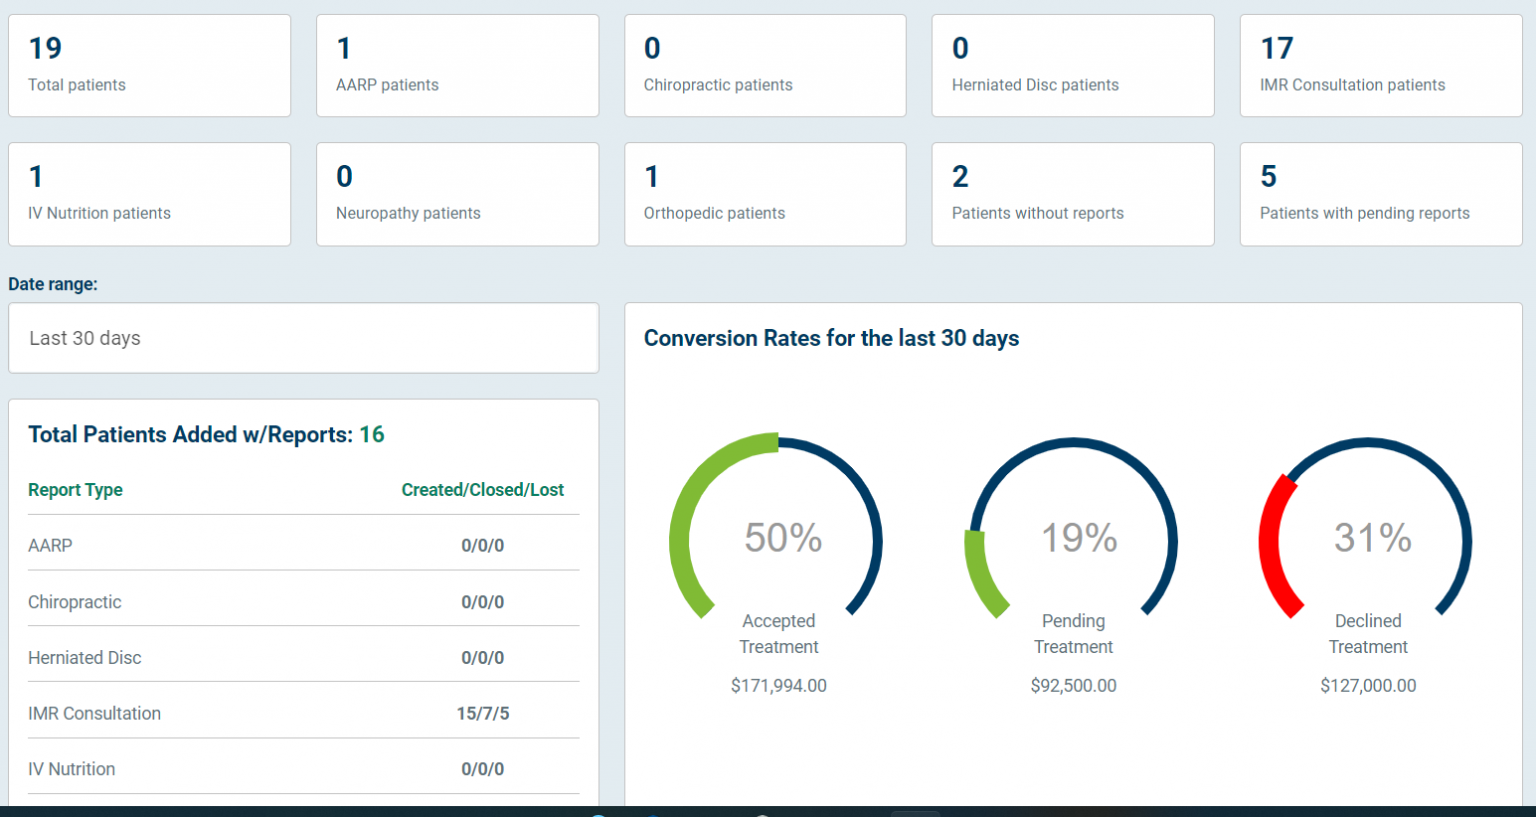The image size is (1536, 817).
Task: Click the Conversion Rates for last 30 days heading
Action: click(x=831, y=338)
